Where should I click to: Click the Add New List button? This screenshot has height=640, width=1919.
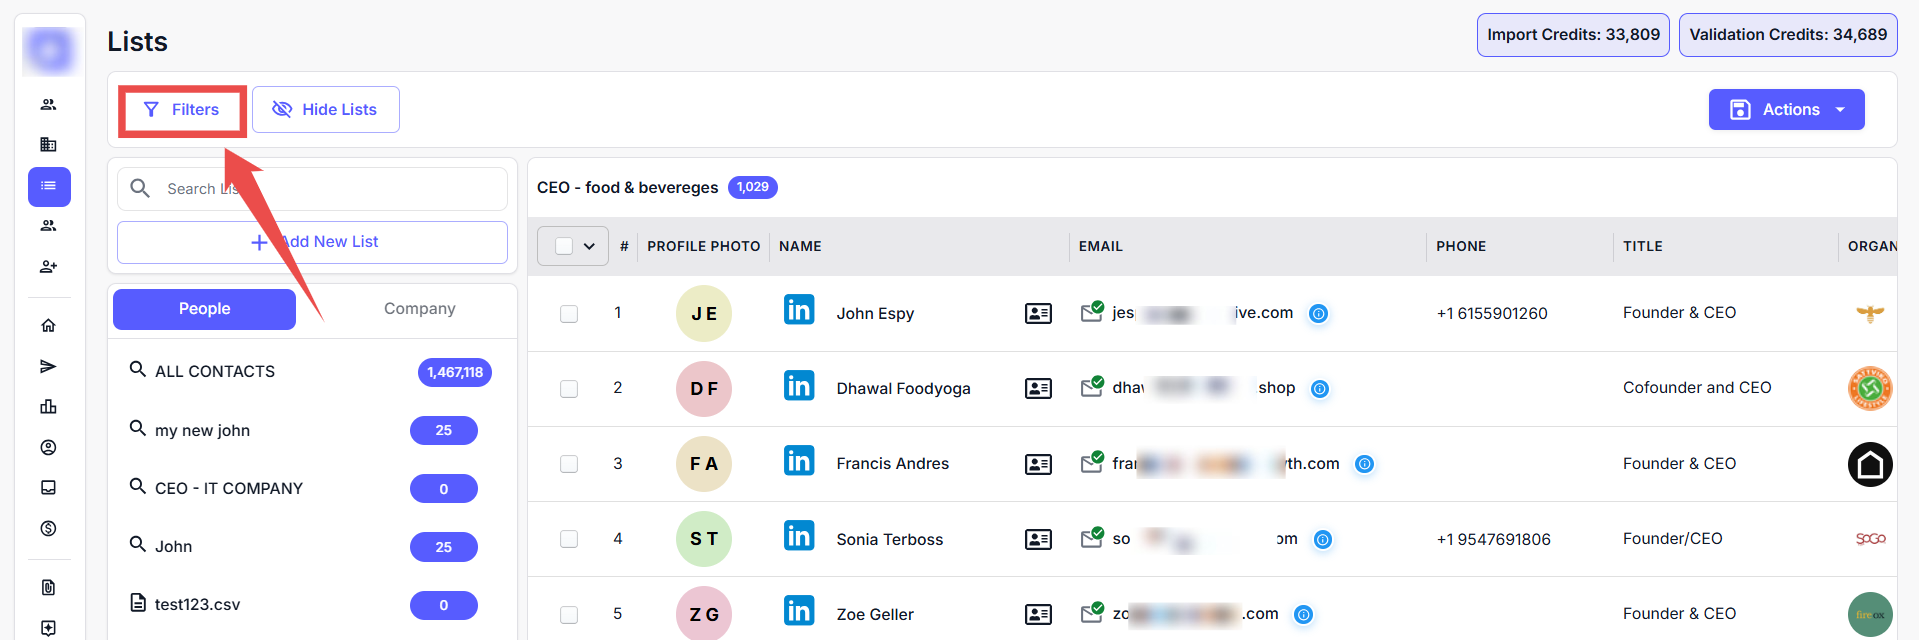coord(312,242)
